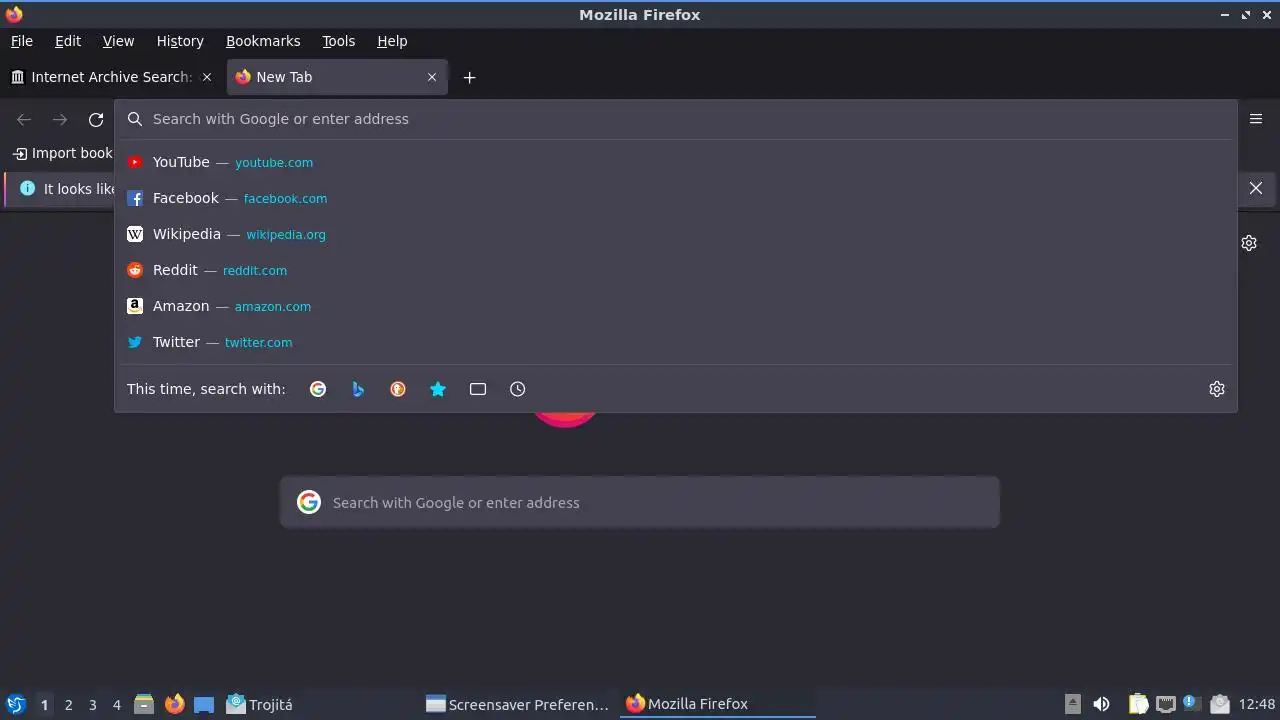
Task: Open the clipboard manager tray icon
Action: (x=1139, y=704)
